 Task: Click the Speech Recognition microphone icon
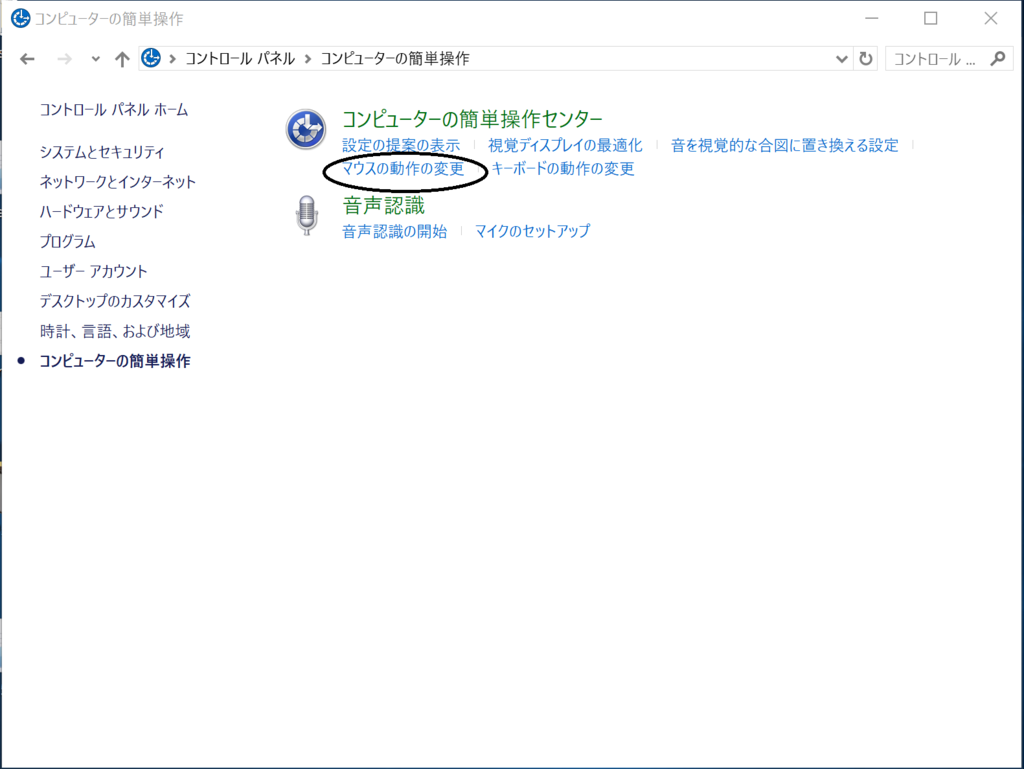click(306, 214)
